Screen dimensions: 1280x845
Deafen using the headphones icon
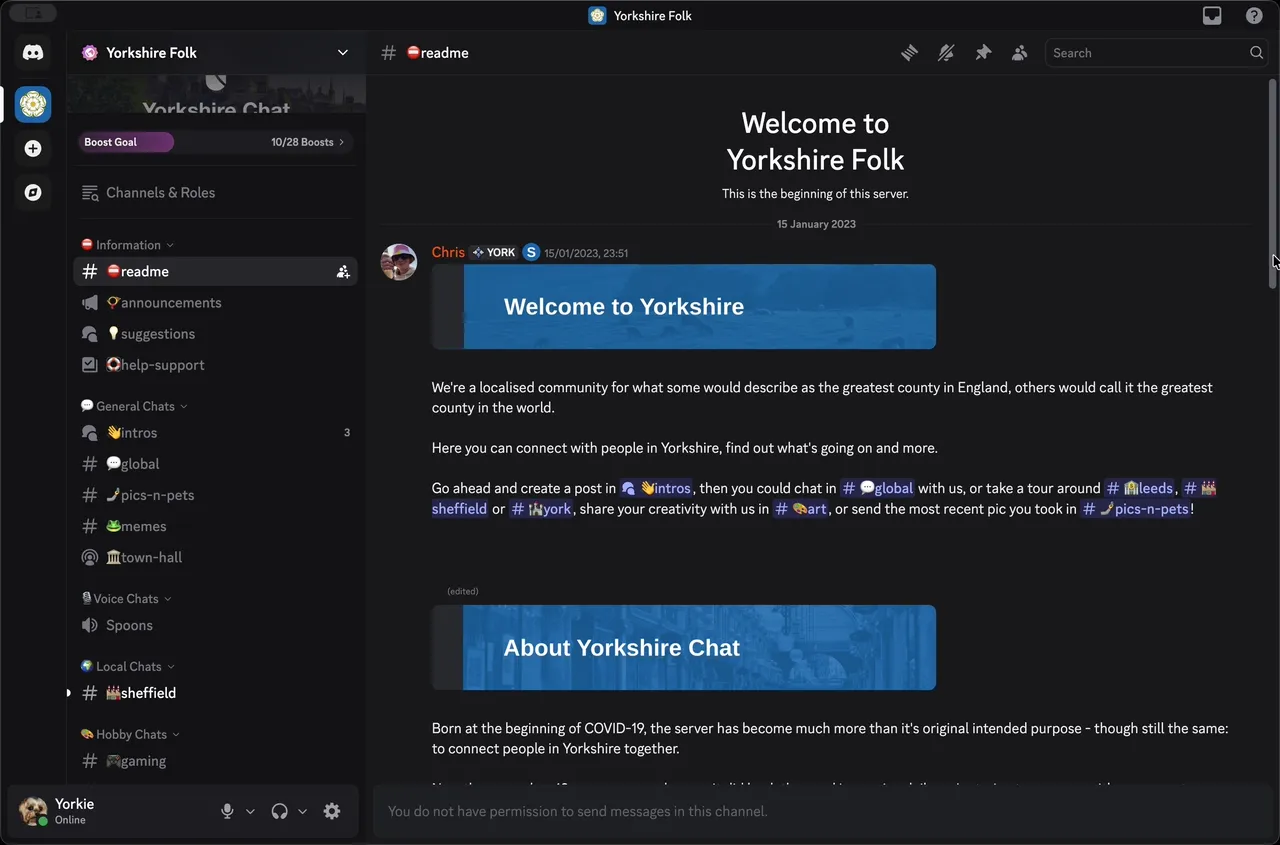[x=278, y=811]
